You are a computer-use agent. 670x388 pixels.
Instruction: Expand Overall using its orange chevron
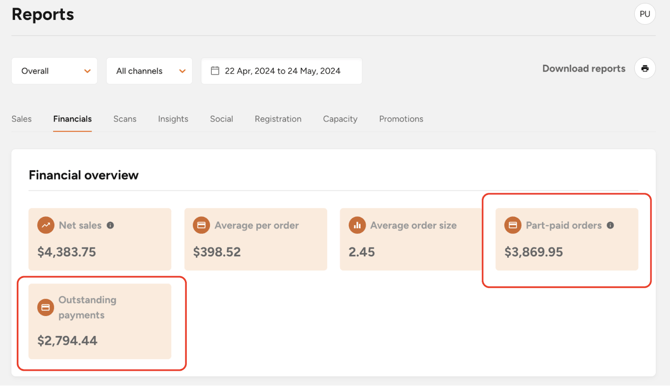[87, 71]
